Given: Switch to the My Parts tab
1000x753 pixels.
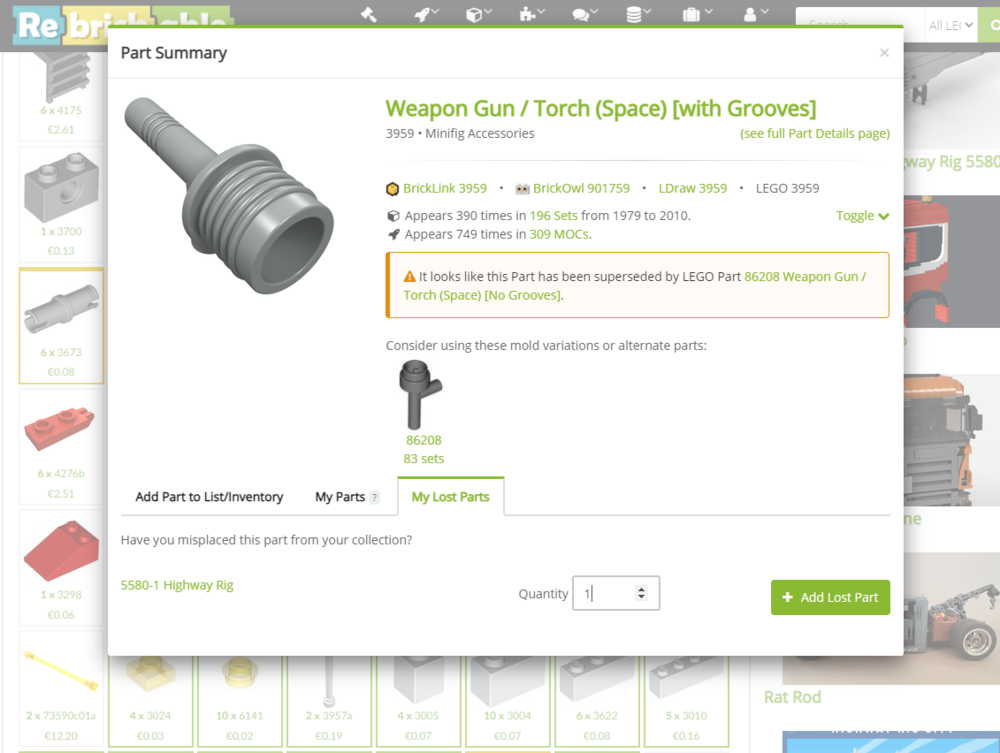Looking at the screenshot, I should (x=340, y=497).
